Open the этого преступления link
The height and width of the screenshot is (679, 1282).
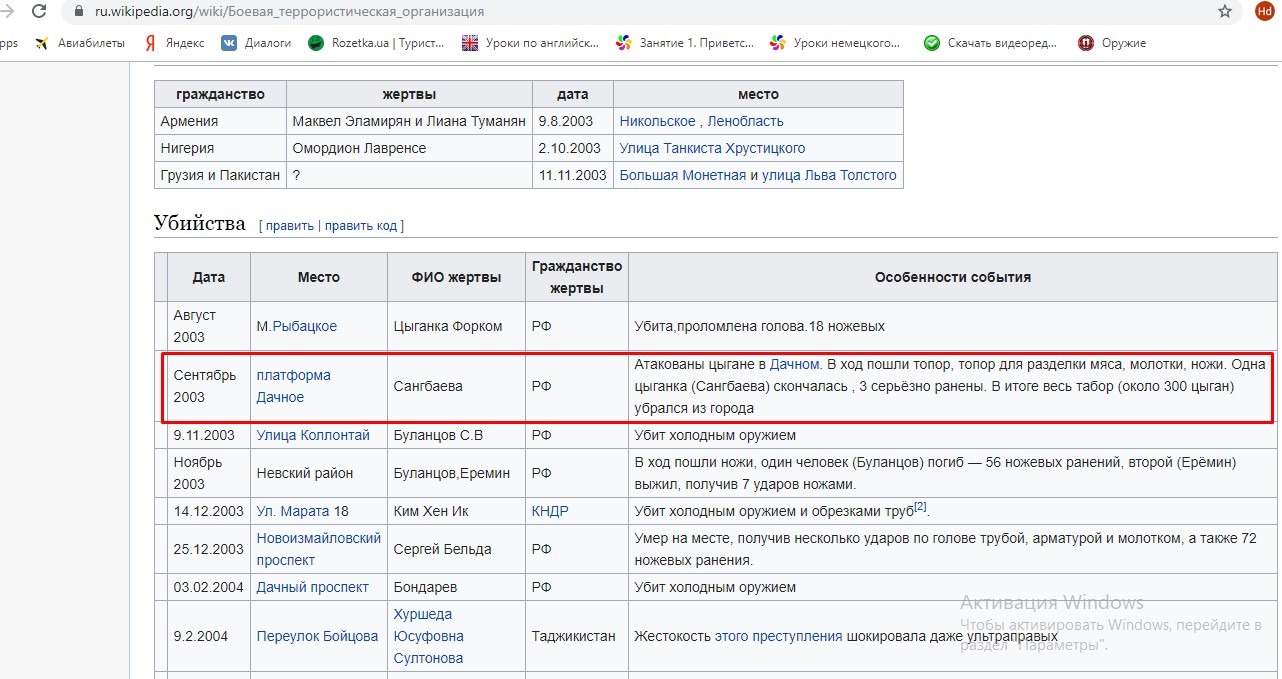778,636
